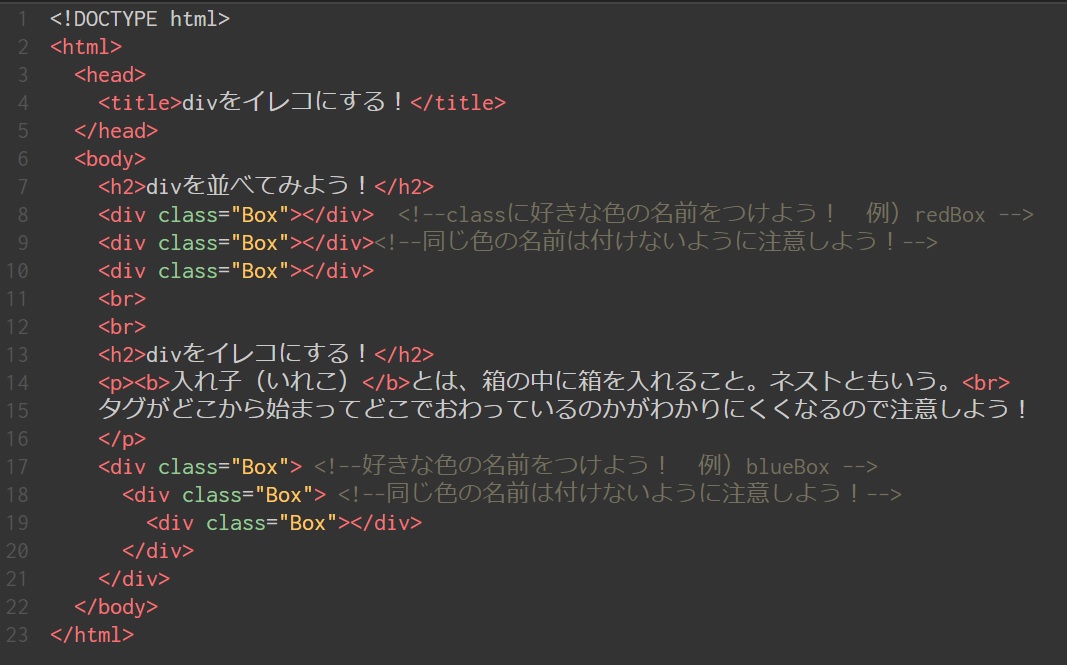Click the closing p tag on line 16
1067x665 pixels.
click(121, 438)
